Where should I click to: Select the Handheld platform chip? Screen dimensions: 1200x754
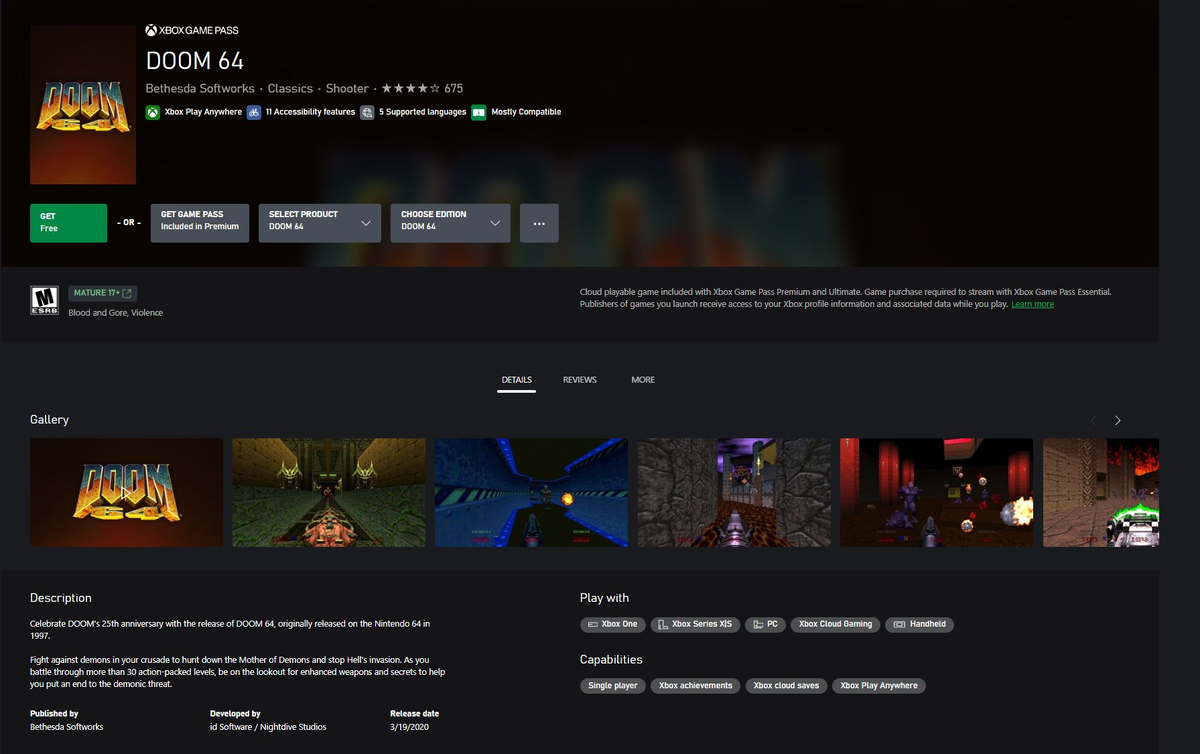tap(920, 624)
